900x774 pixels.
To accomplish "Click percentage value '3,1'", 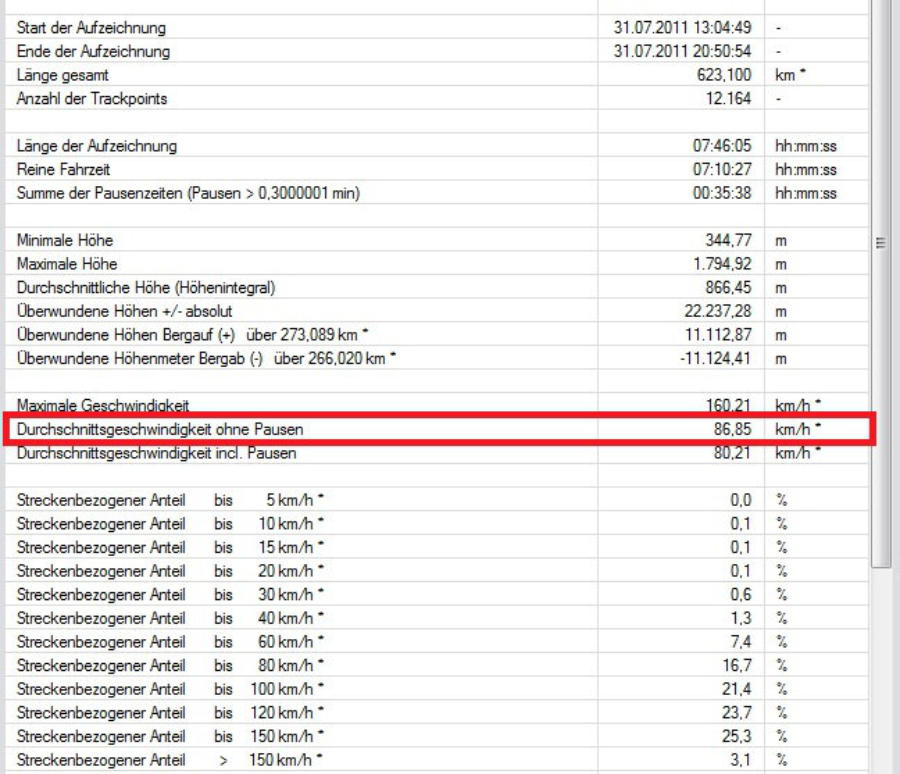I will pos(740,759).
